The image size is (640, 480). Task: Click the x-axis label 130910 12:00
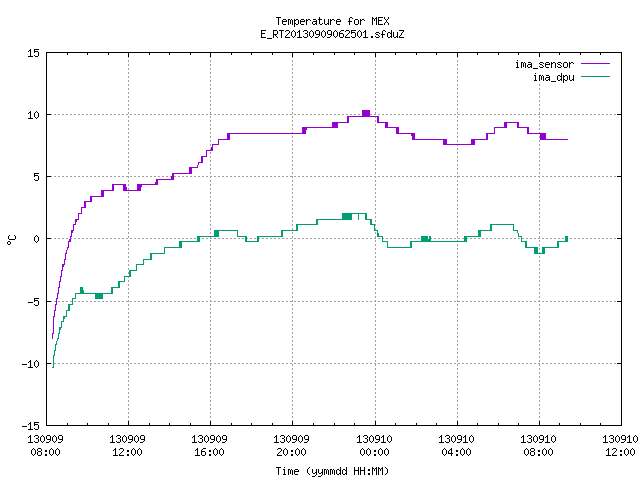(x=620, y=446)
